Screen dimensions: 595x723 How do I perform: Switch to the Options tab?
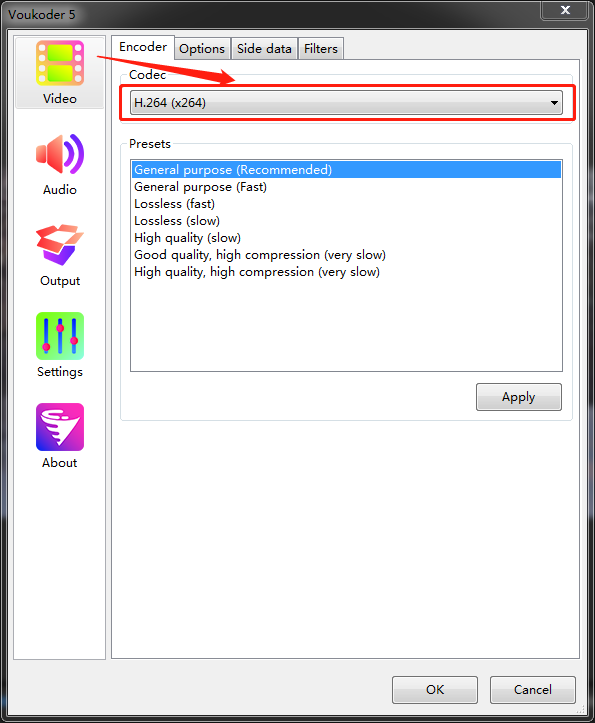coord(202,48)
